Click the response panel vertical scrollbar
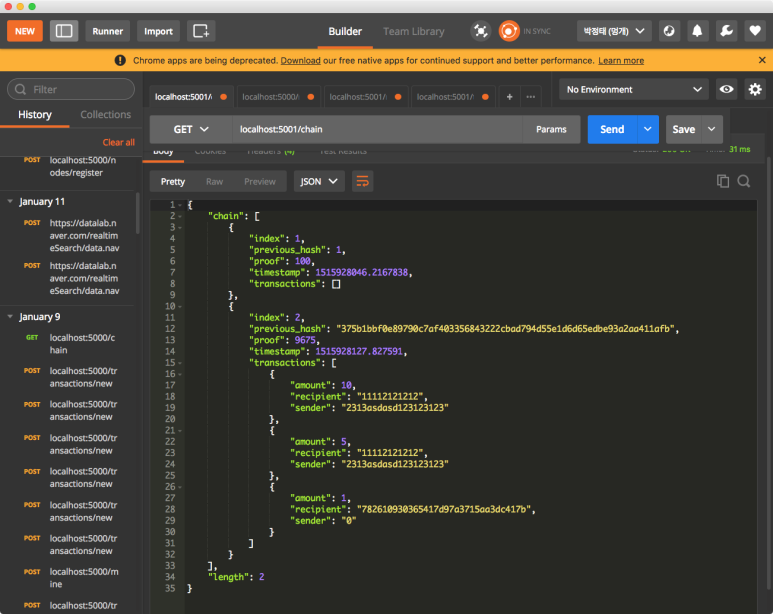This screenshot has height=614, width=773. [x=769, y=373]
